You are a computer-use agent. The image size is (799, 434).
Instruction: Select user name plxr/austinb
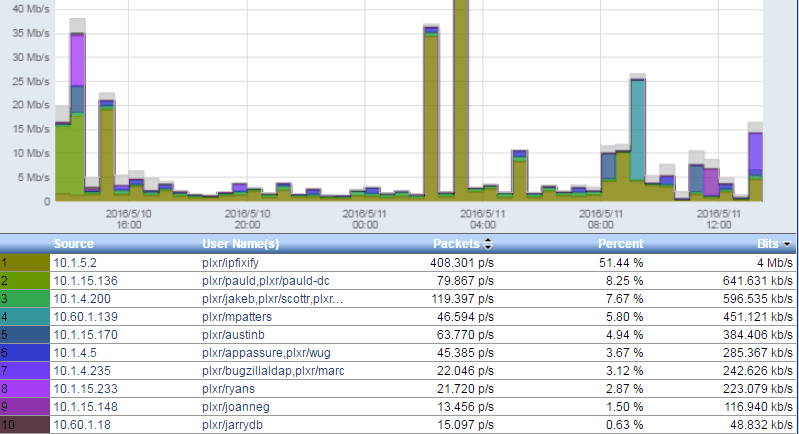(x=233, y=335)
